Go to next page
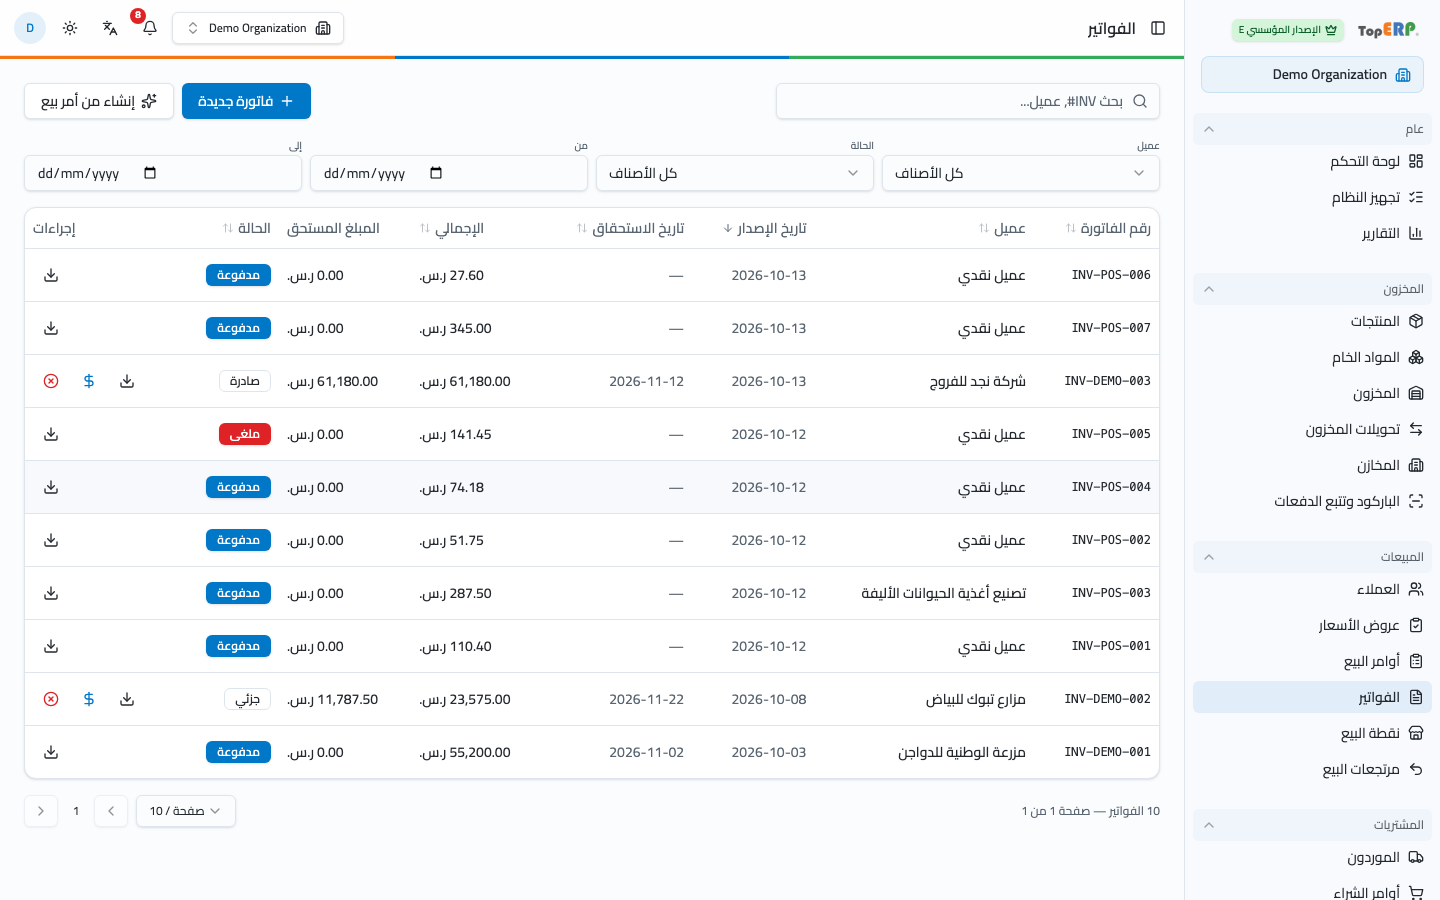 tap(41, 811)
